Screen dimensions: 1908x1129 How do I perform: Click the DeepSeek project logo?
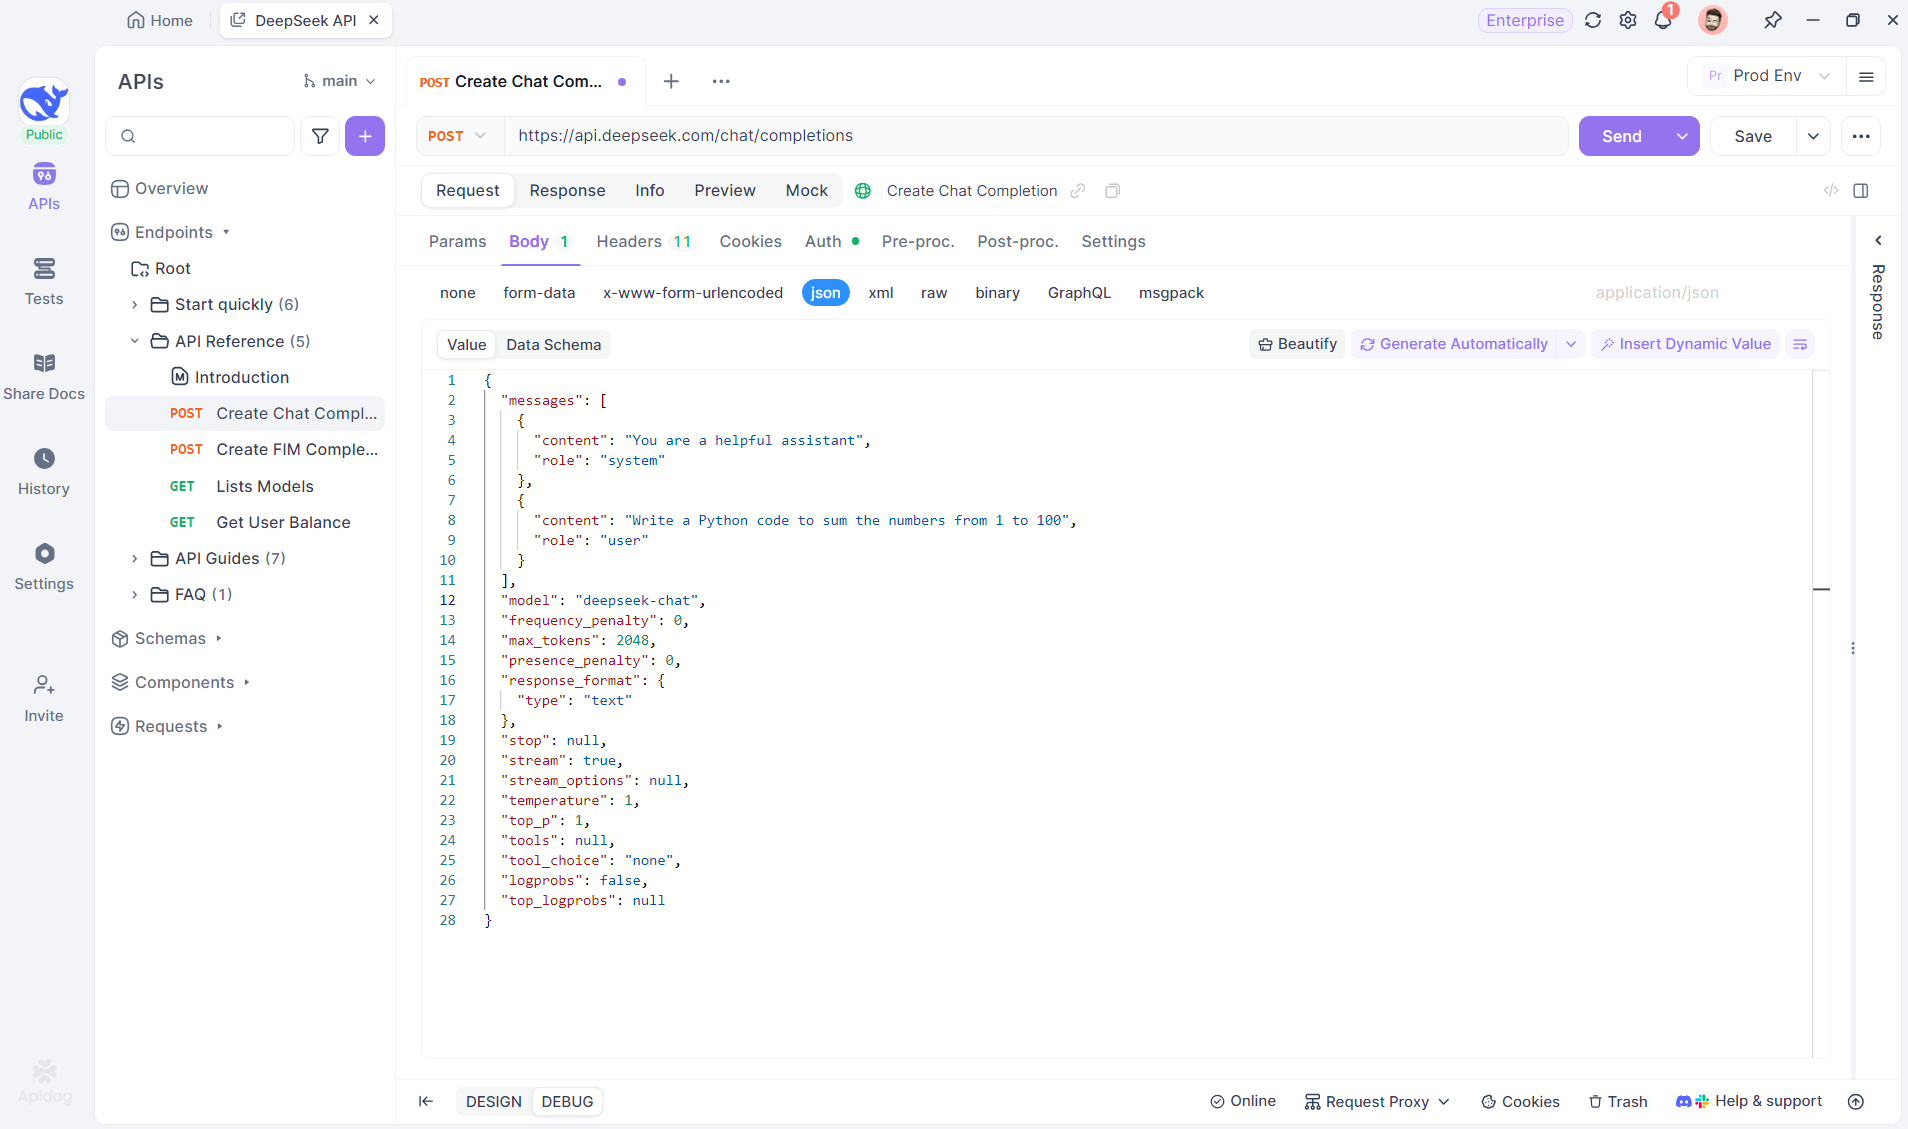[44, 103]
